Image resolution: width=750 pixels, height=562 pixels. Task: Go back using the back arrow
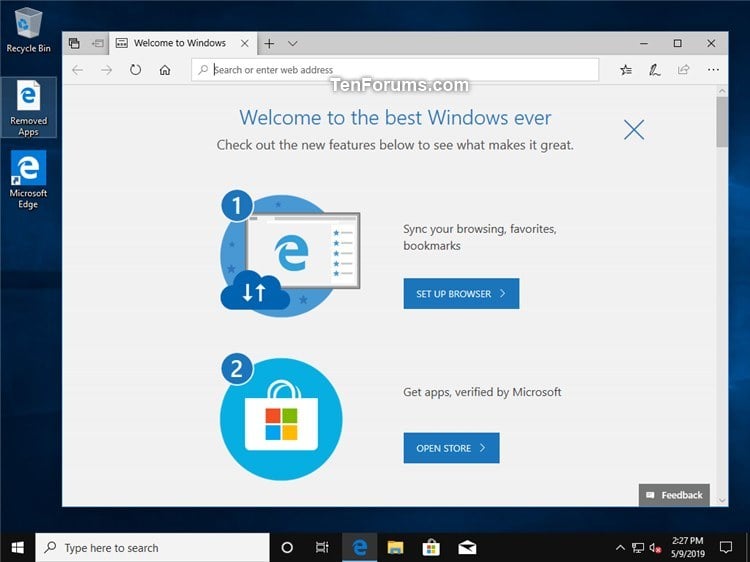[x=77, y=70]
